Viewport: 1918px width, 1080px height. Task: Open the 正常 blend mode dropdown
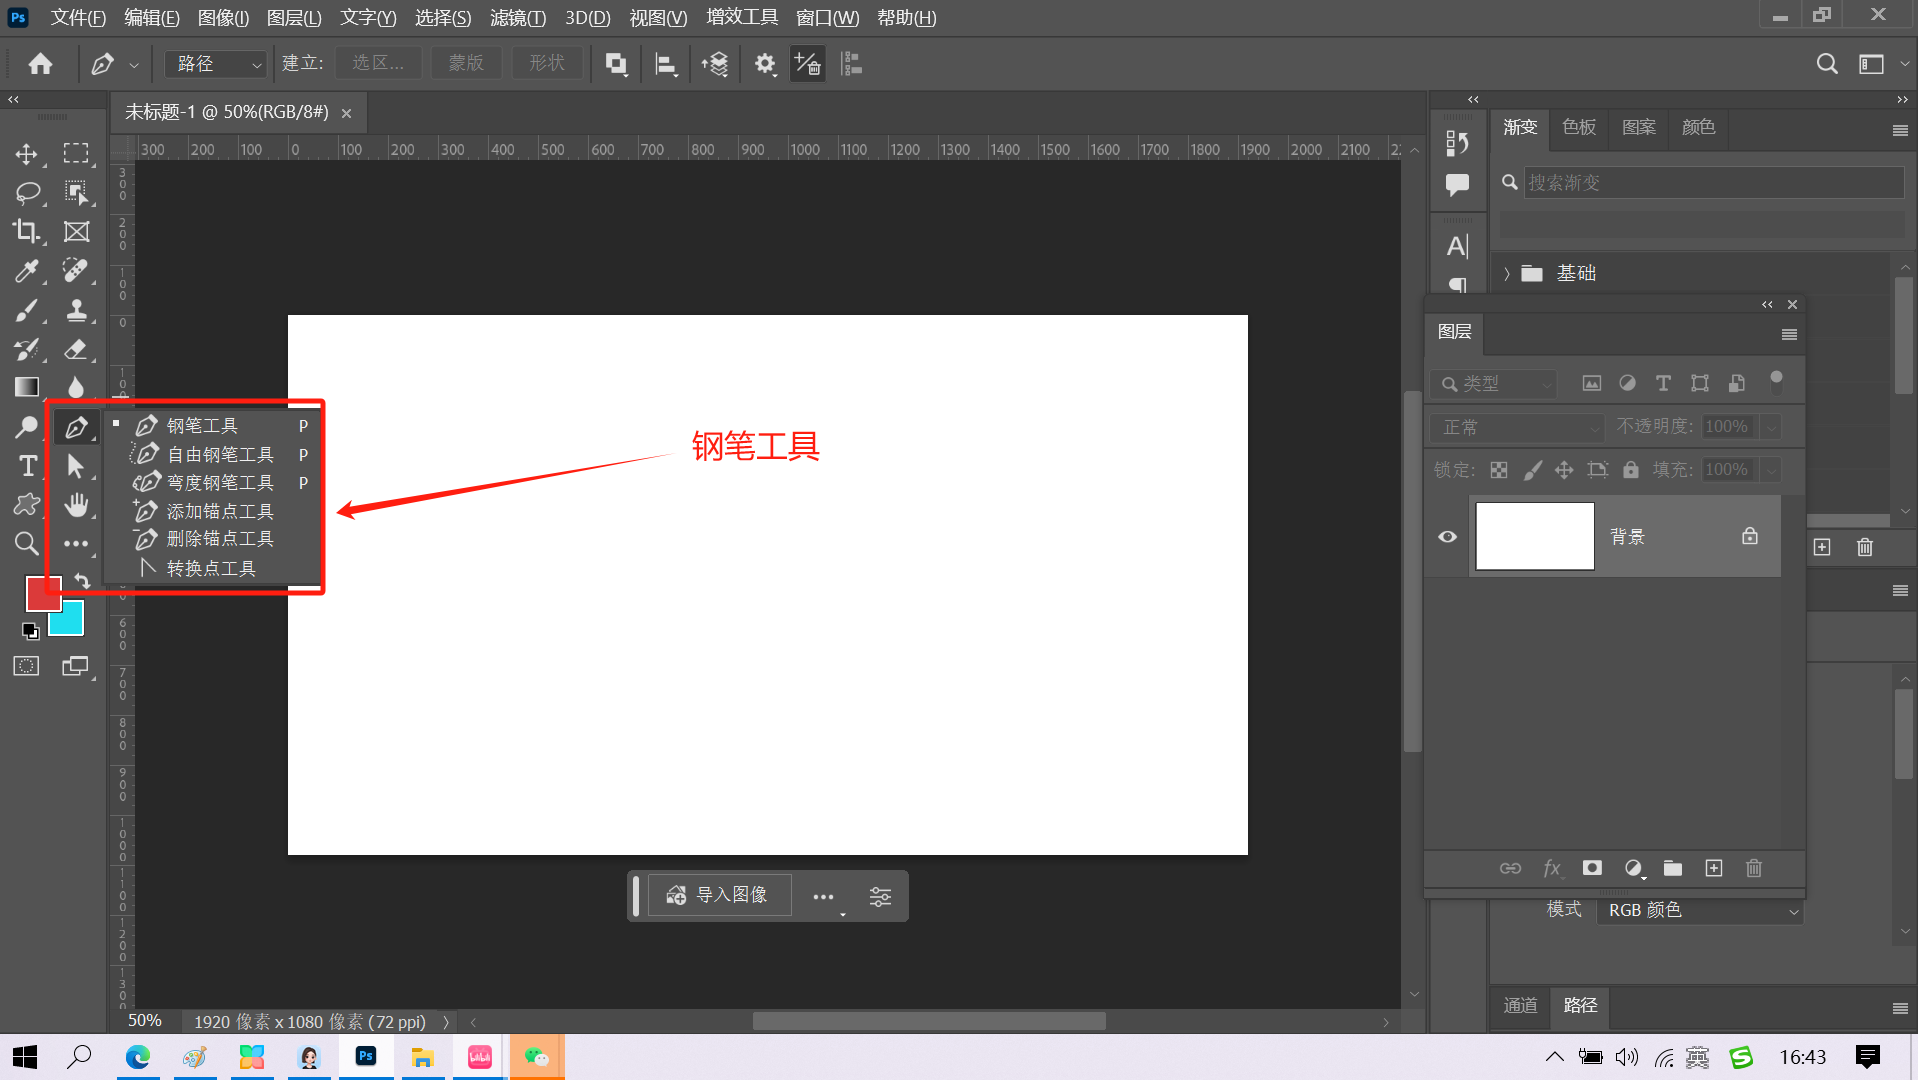coord(1517,428)
